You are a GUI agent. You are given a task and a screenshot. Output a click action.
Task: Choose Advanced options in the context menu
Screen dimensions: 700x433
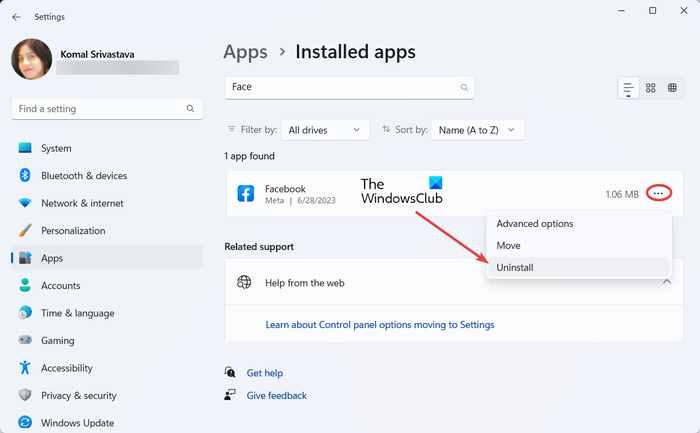point(535,223)
